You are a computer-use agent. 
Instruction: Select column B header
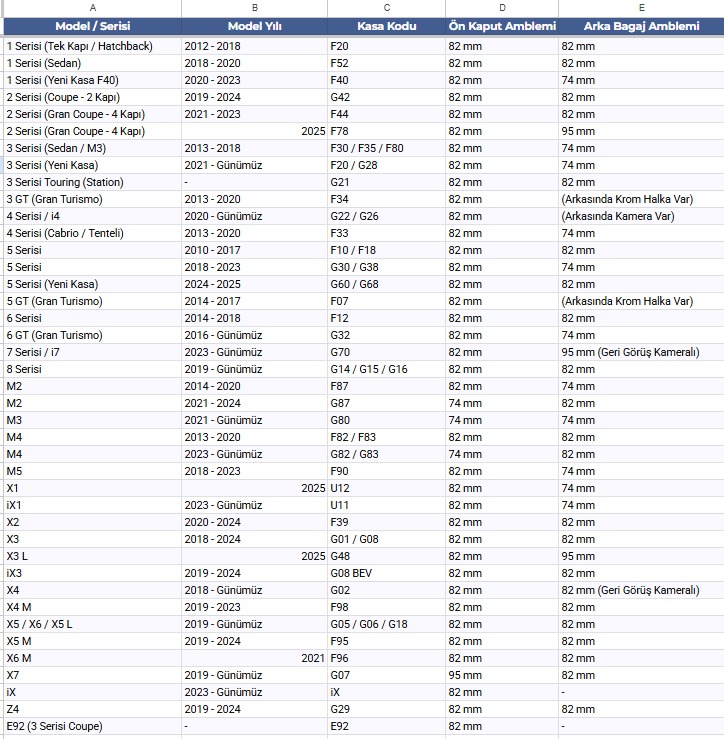pyautogui.click(x=255, y=8)
